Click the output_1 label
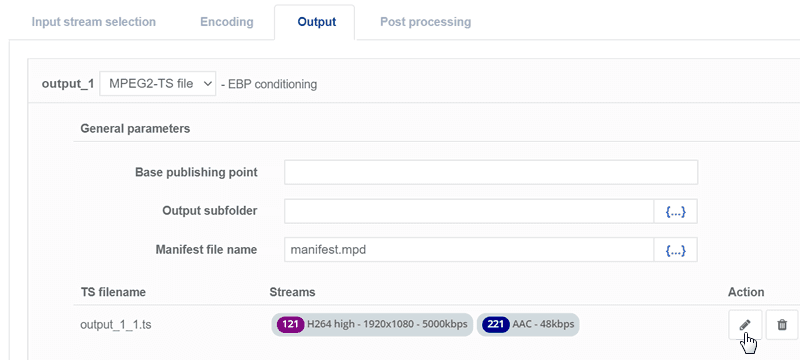This screenshot has height=360, width=800. [68, 84]
